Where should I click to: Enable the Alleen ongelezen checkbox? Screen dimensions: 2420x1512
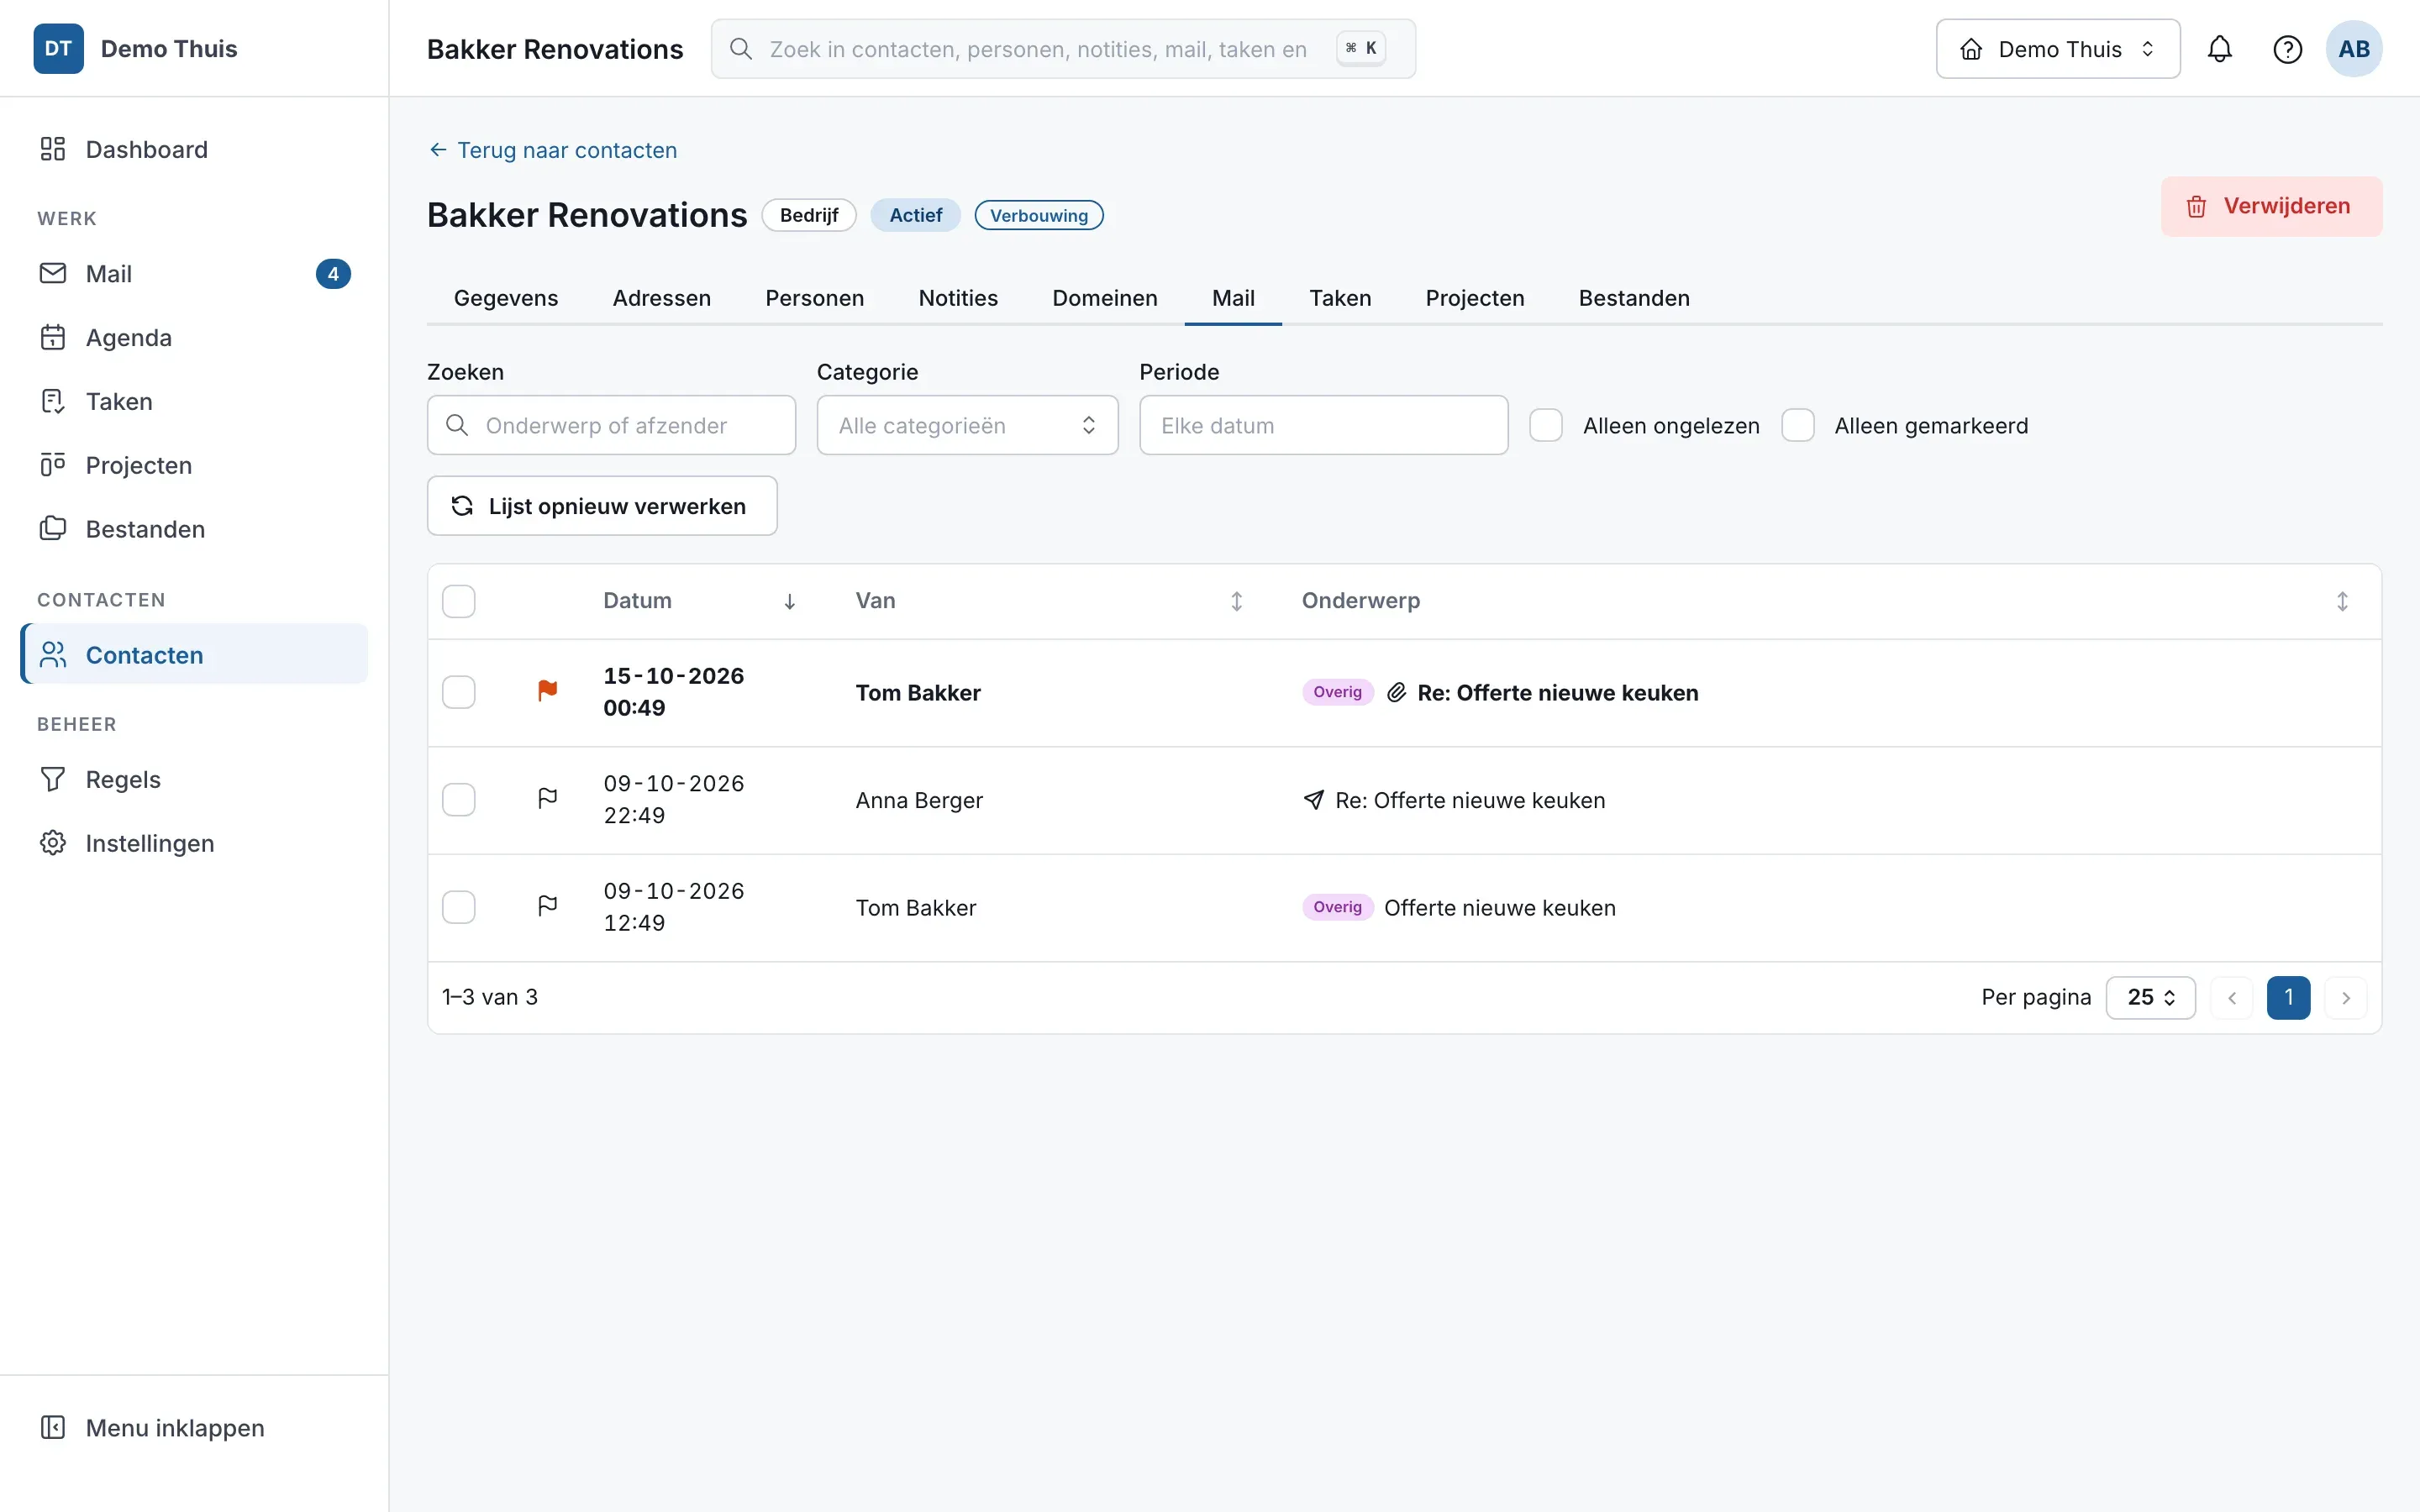[x=1546, y=425]
